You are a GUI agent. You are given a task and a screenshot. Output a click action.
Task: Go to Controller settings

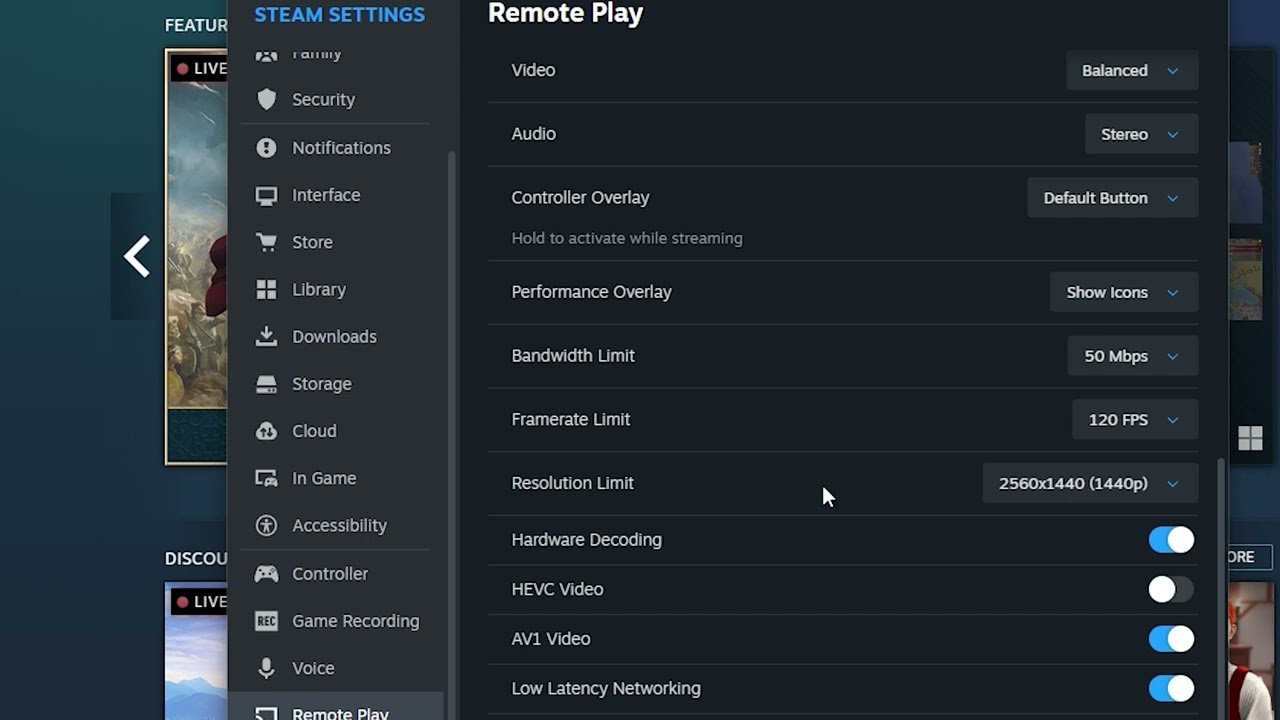pyautogui.click(x=335, y=574)
